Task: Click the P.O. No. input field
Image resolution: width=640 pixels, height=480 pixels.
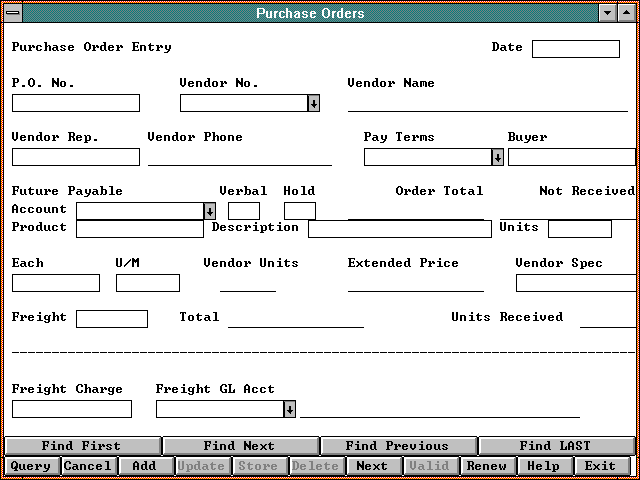Action: pyautogui.click(x=75, y=103)
